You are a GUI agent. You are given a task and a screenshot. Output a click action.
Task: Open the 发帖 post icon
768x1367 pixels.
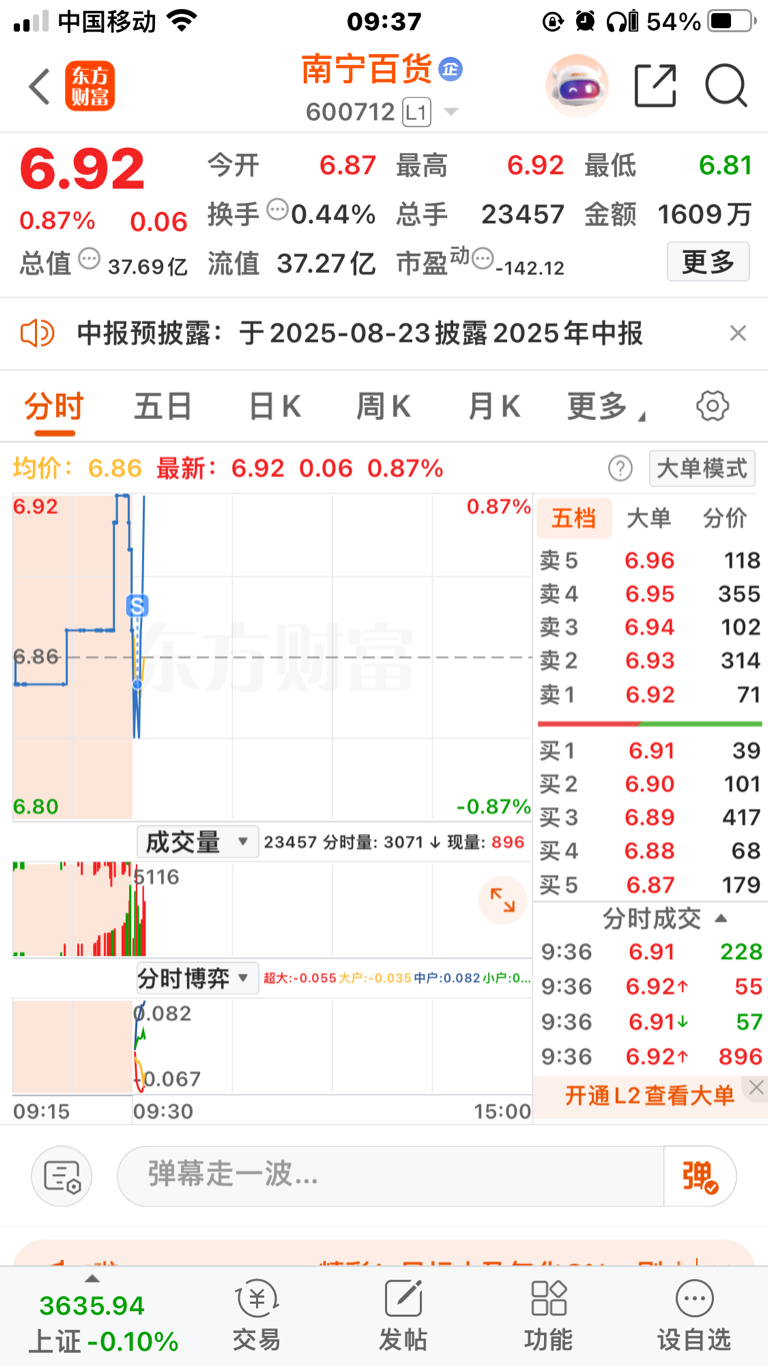click(x=403, y=1315)
